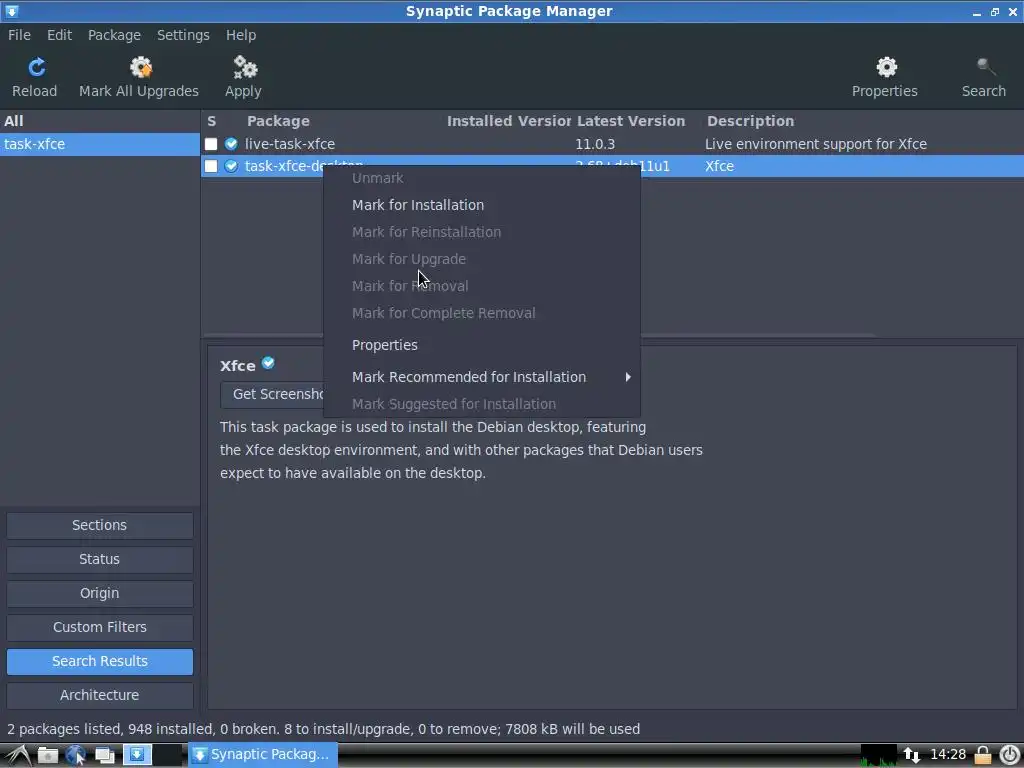Click the network up/down arrows tray icon
The height and width of the screenshot is (768, 1024).
point(911,756)
